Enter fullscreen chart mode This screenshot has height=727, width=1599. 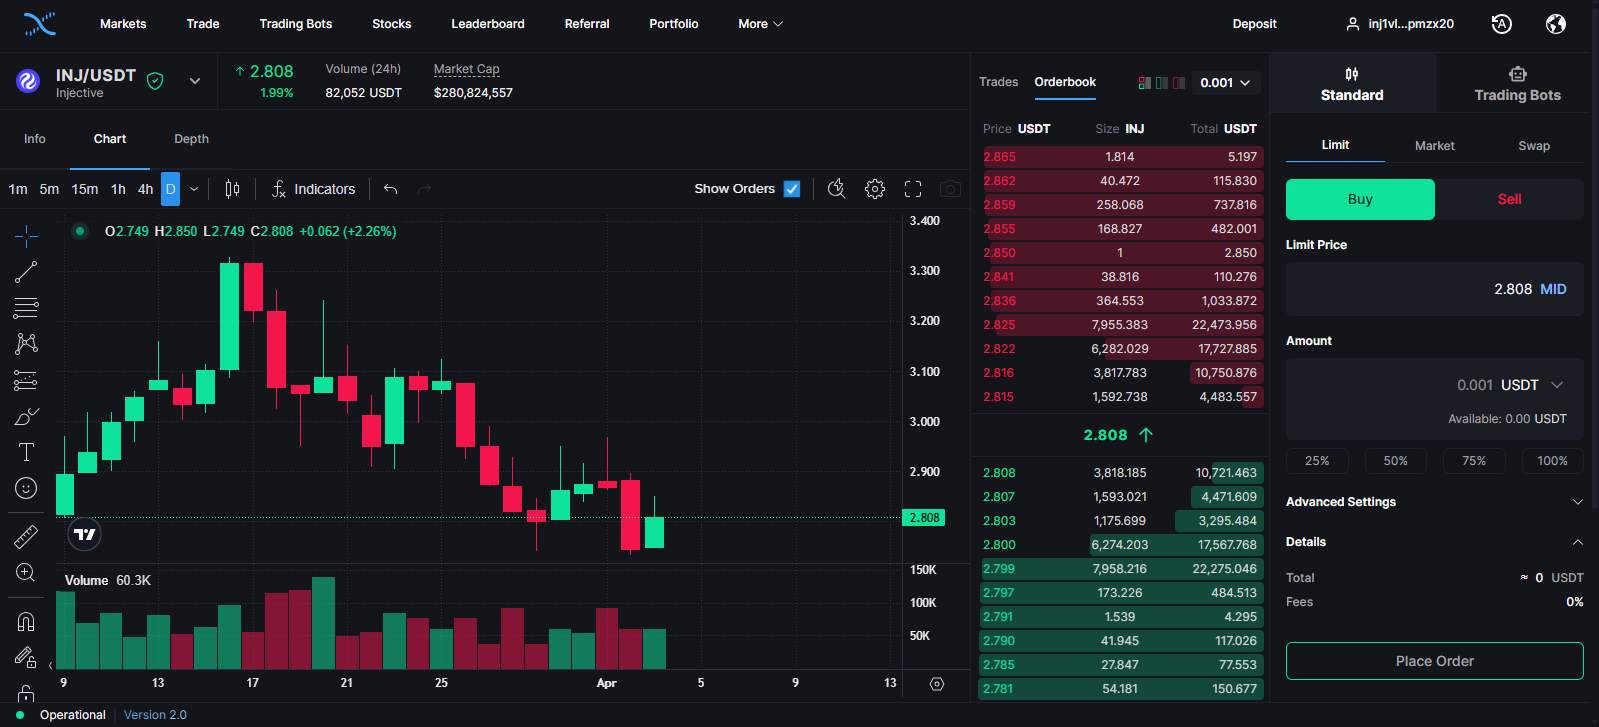coord(913,189)
